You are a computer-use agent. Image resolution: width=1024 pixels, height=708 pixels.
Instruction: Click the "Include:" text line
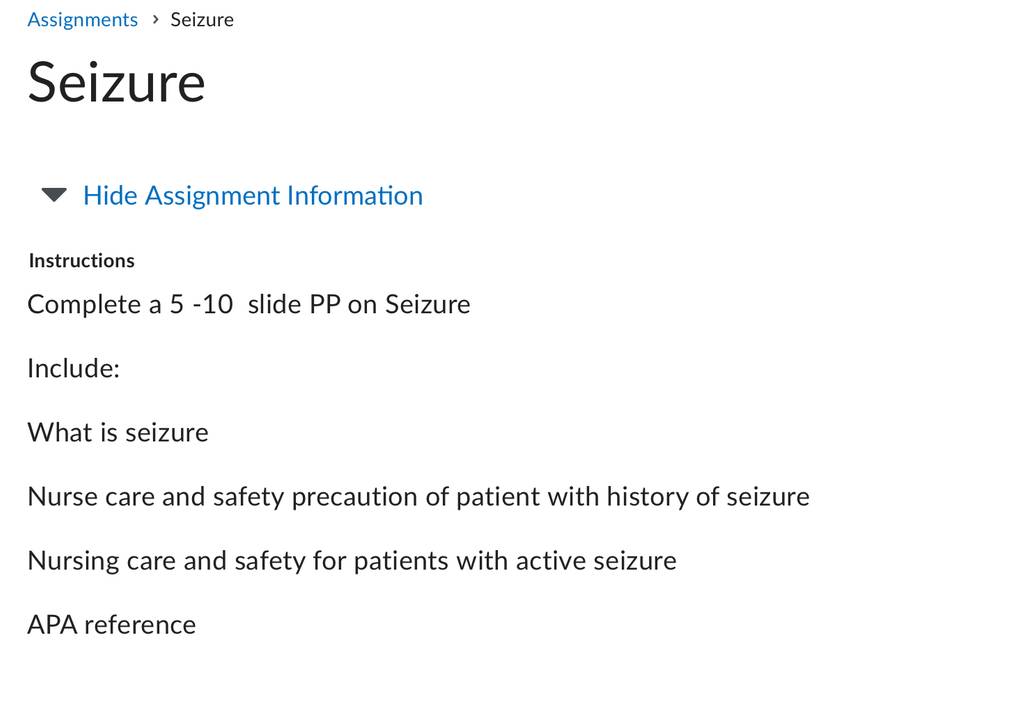click(x=73, y=368)
